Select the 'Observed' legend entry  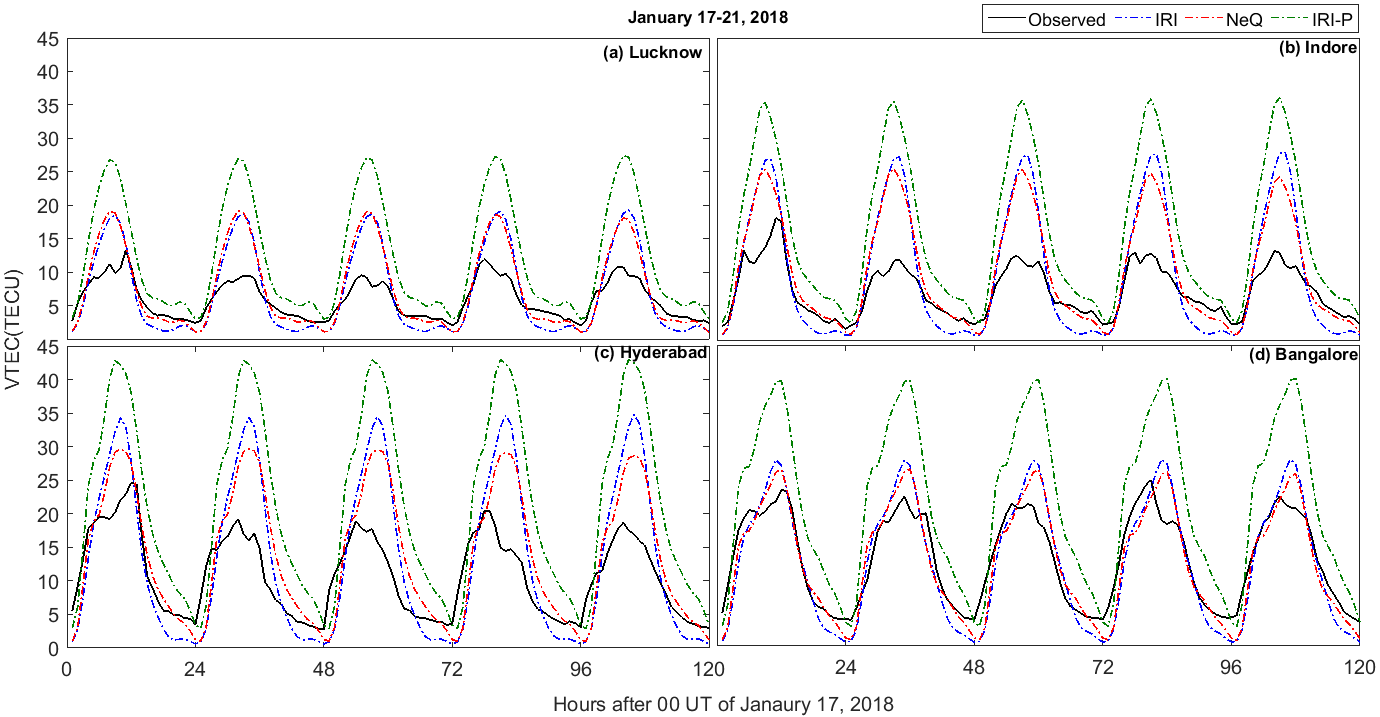pos(1046,20)
